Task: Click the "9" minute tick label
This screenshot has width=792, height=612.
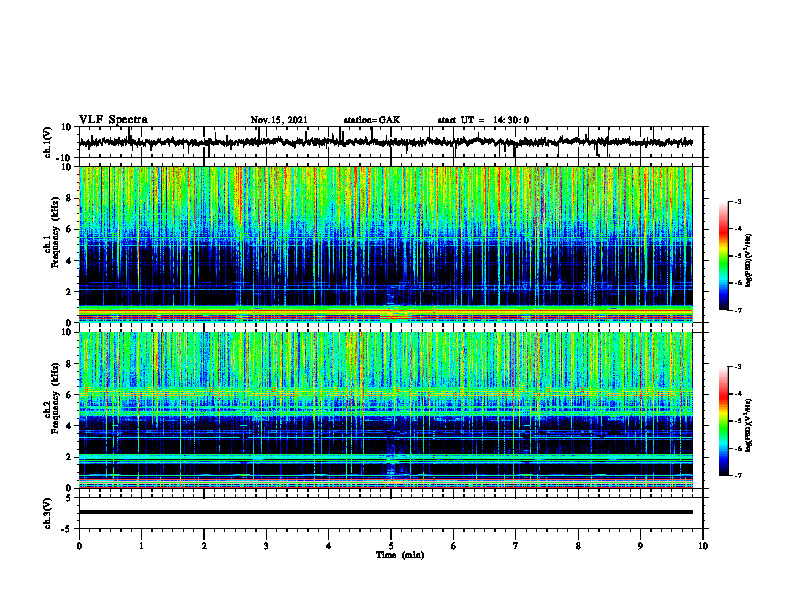Action: (x=640, y=546)
